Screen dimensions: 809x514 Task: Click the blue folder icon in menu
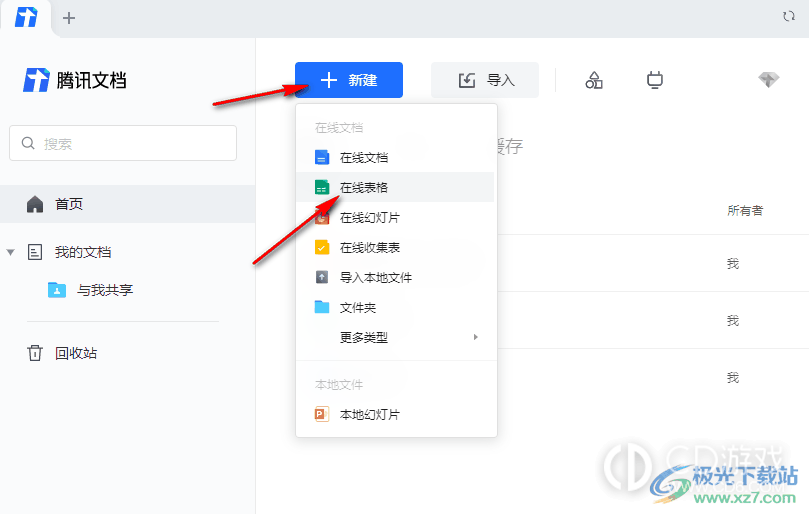tap(322, 307)
